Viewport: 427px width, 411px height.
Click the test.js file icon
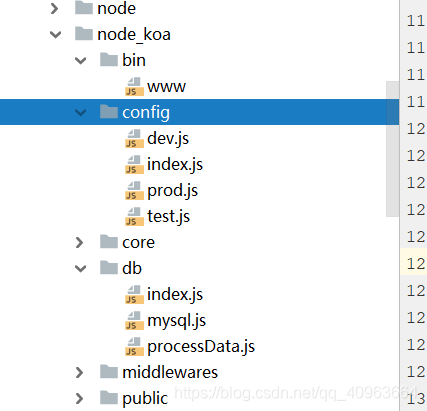134,216
